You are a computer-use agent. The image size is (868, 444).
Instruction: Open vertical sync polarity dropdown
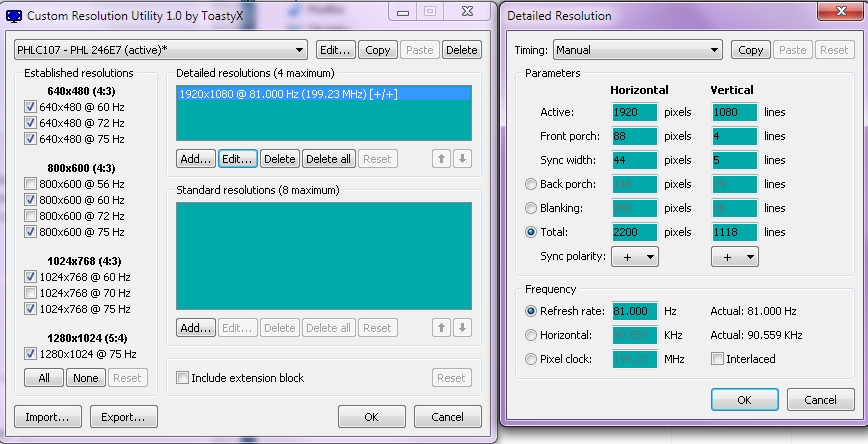point(734,256)
